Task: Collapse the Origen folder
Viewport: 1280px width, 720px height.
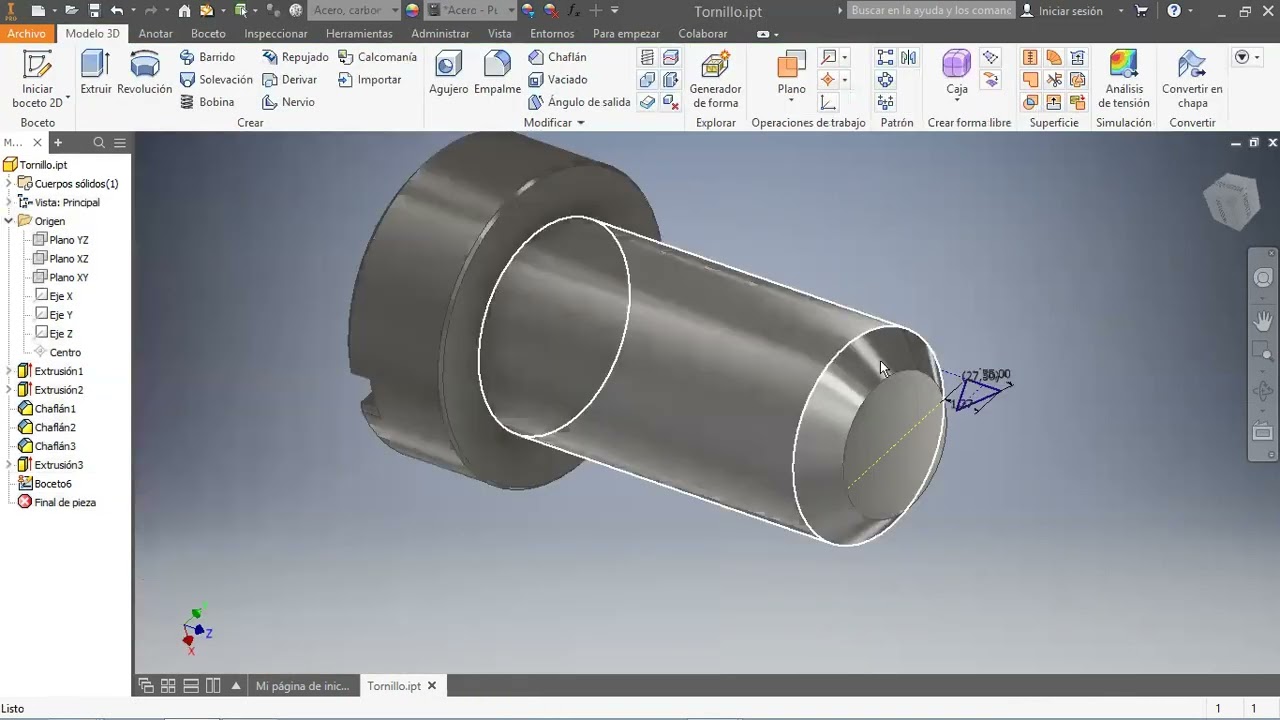Action: pos(9,221)
